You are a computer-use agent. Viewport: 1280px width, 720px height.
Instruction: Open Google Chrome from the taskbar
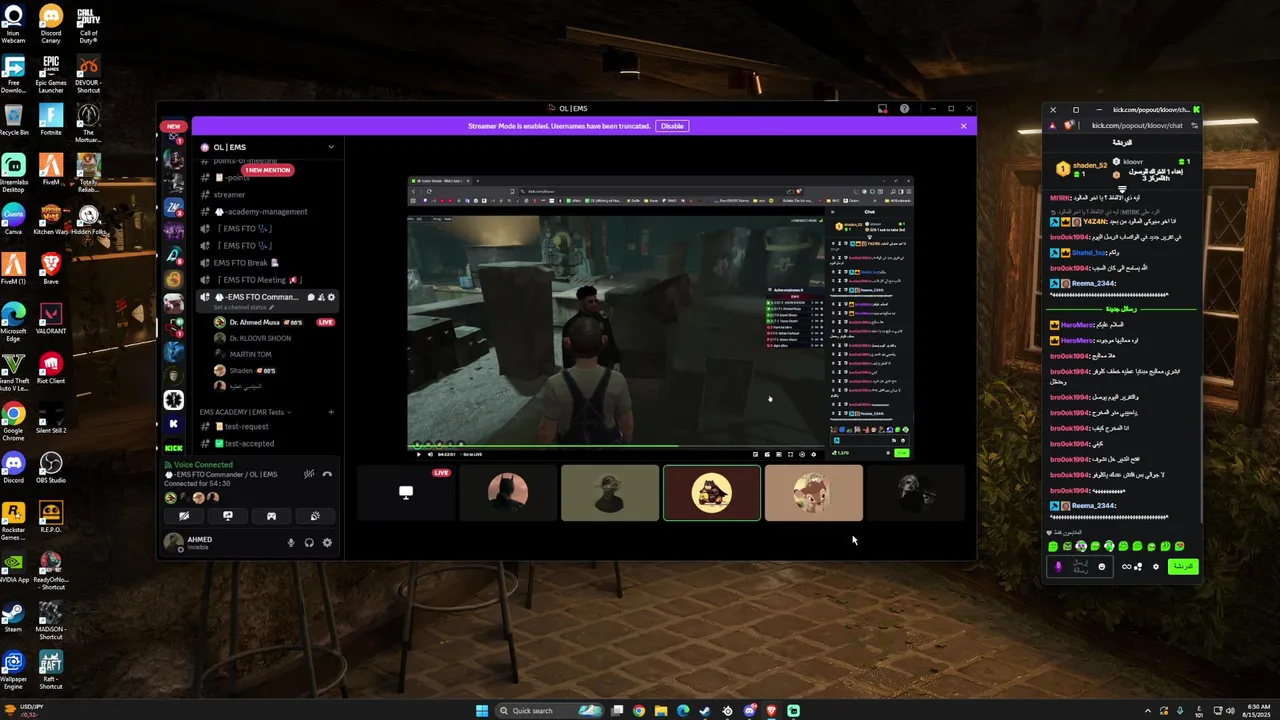[x=639, y=711]
